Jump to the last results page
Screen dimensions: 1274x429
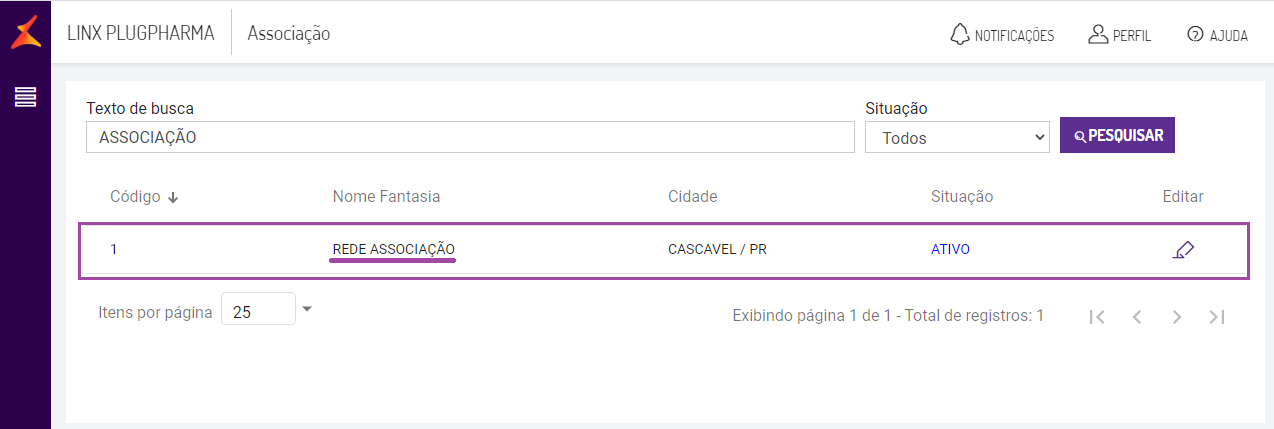pyautogui.click(x=1217, y=317)
